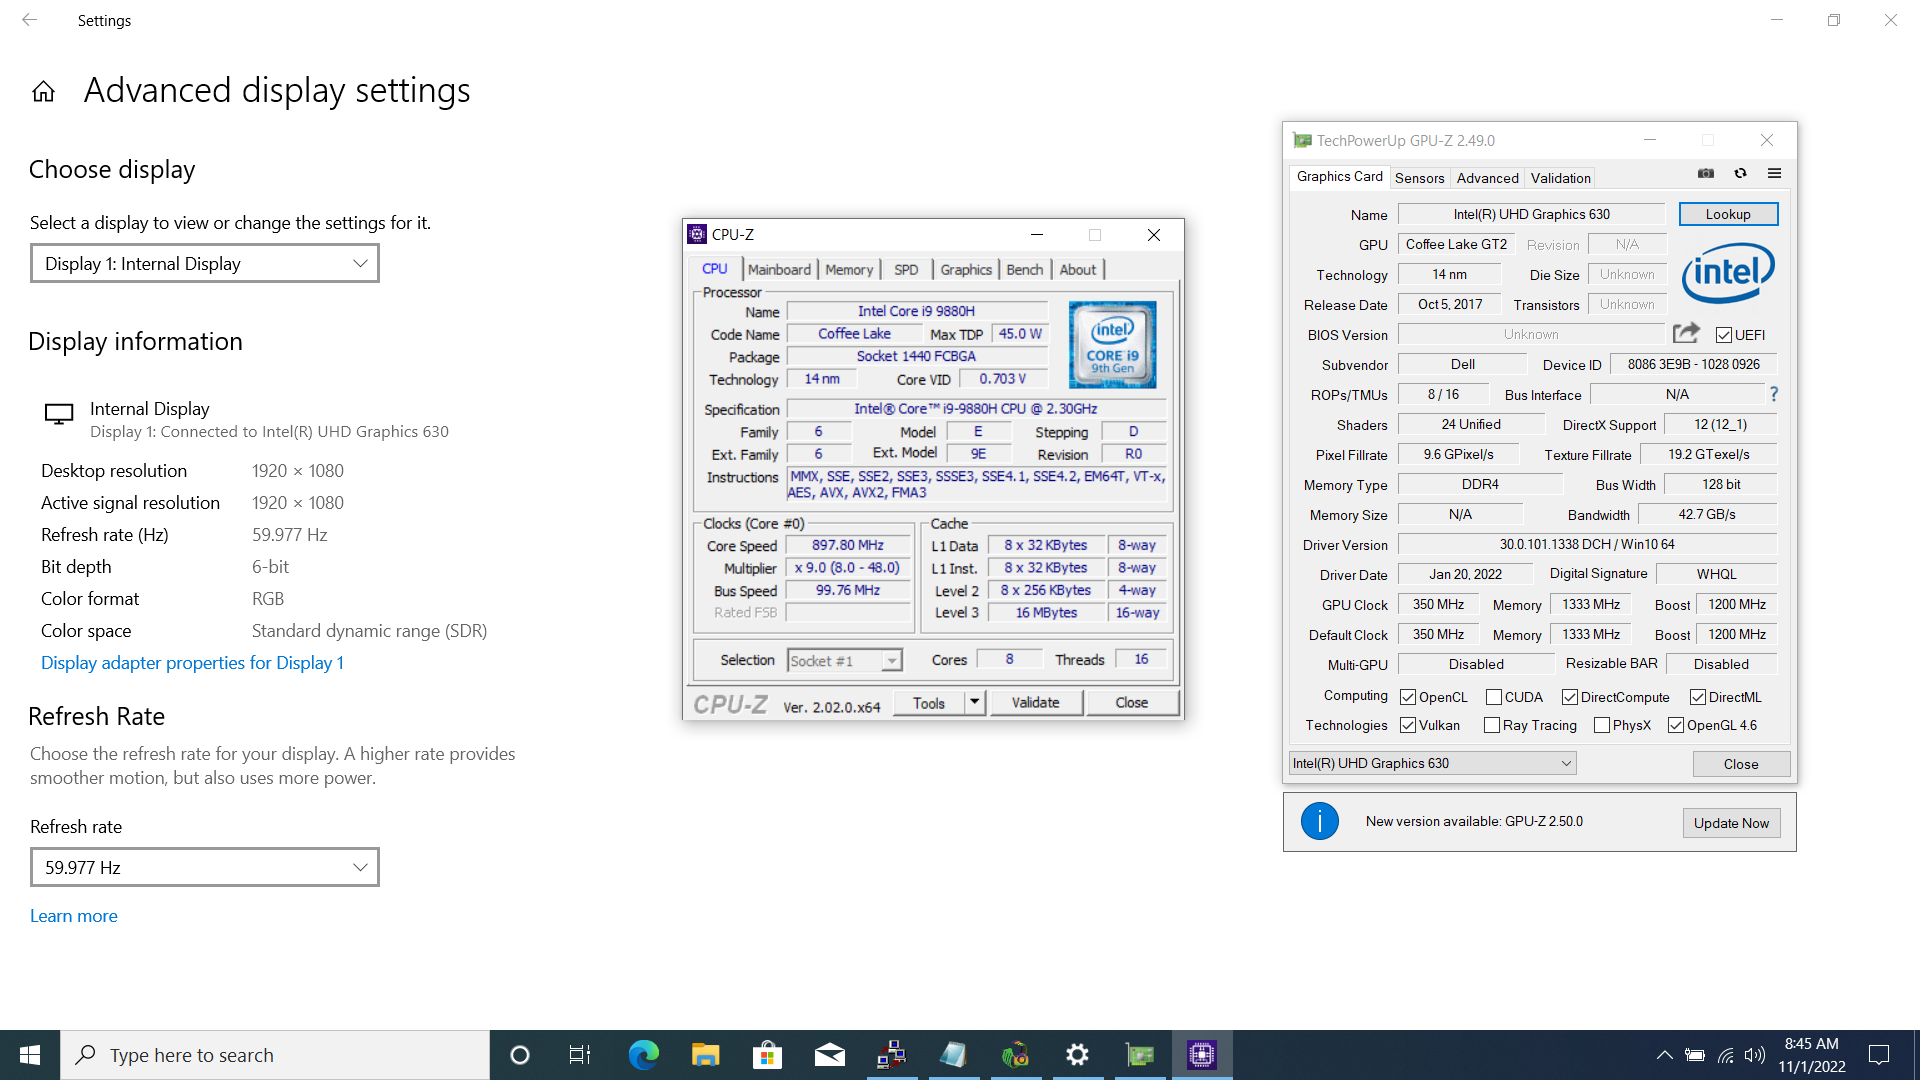Open the GPU-Z hamburger menu
The height and width of the screenshot is (1080, 1920).
coord(1774,173)
